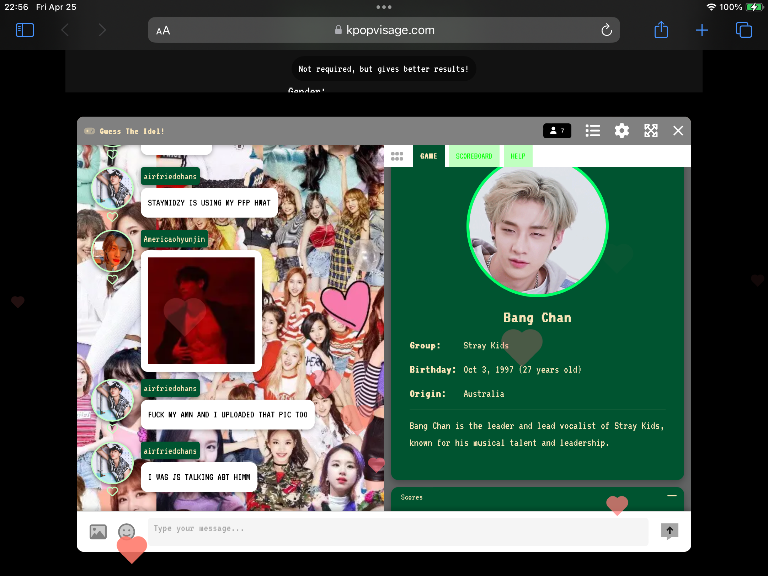
Task: Click the 'Bang Chan' name heading
Action: [537, 318]
